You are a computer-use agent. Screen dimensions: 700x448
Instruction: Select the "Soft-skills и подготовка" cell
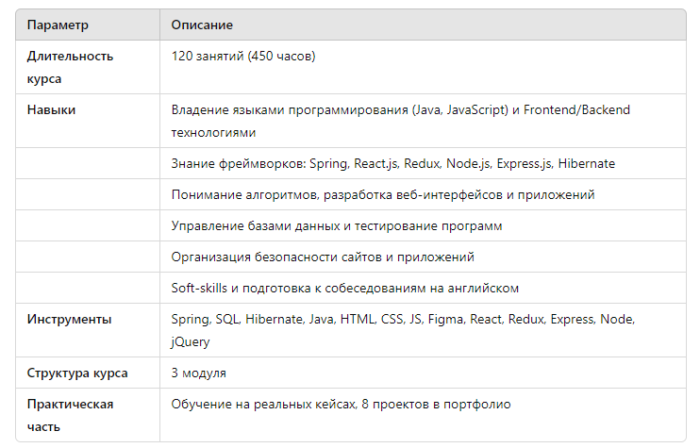(345, 288)
